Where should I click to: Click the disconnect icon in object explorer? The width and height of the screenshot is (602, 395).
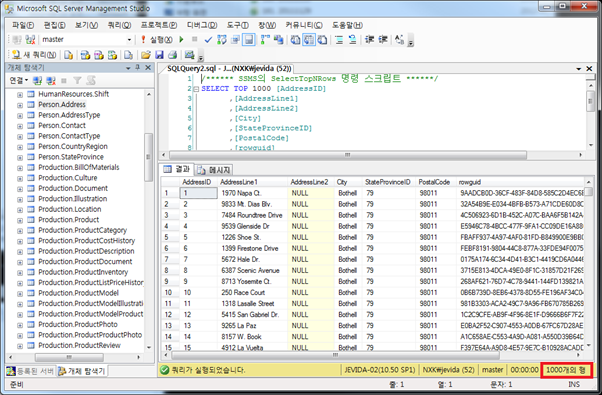click(x=51, y=81)
